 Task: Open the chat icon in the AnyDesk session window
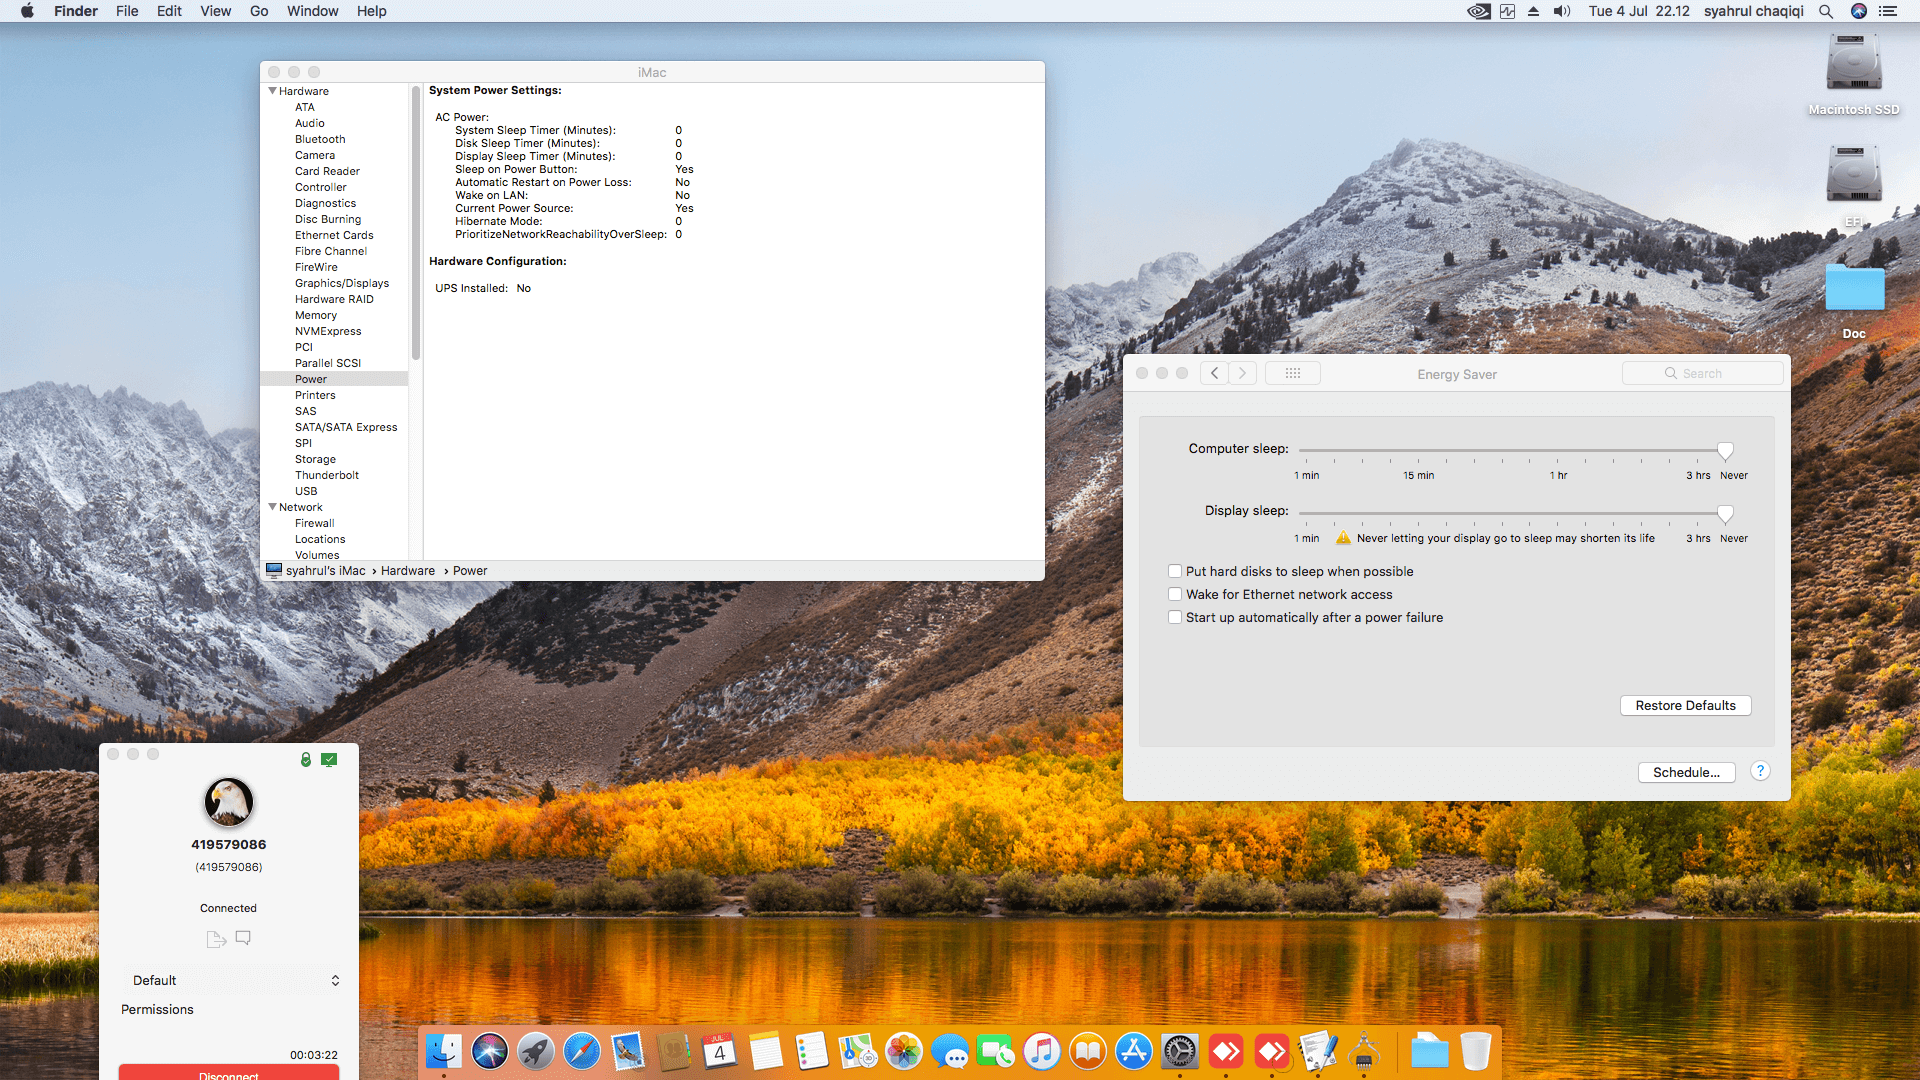click(242, 938)
